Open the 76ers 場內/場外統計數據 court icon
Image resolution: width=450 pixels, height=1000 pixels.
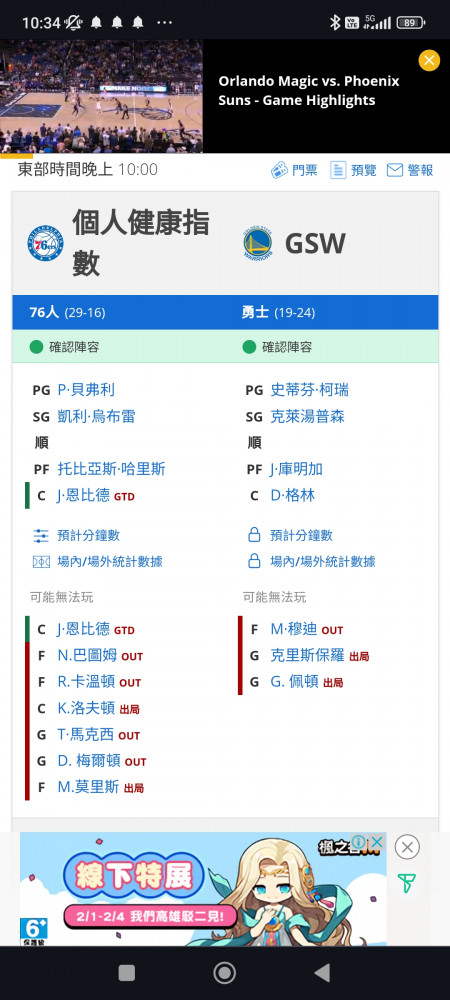click(x=41, y=562)
